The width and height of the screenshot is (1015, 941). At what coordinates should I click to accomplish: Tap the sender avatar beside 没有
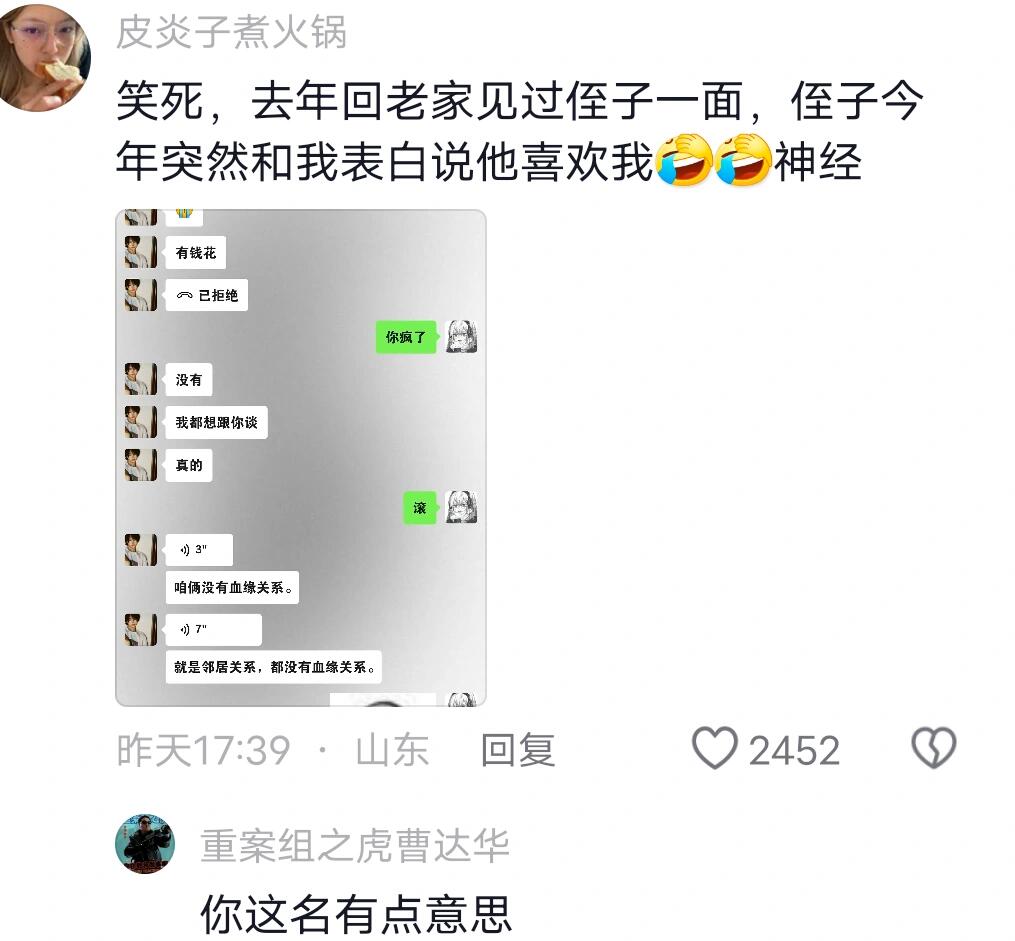click(x=140, y=379)
